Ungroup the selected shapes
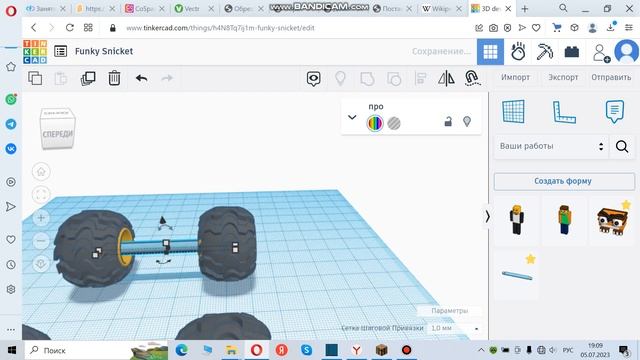Image resolution: width=640 pixels, height=360 pixels. point(394,78)
